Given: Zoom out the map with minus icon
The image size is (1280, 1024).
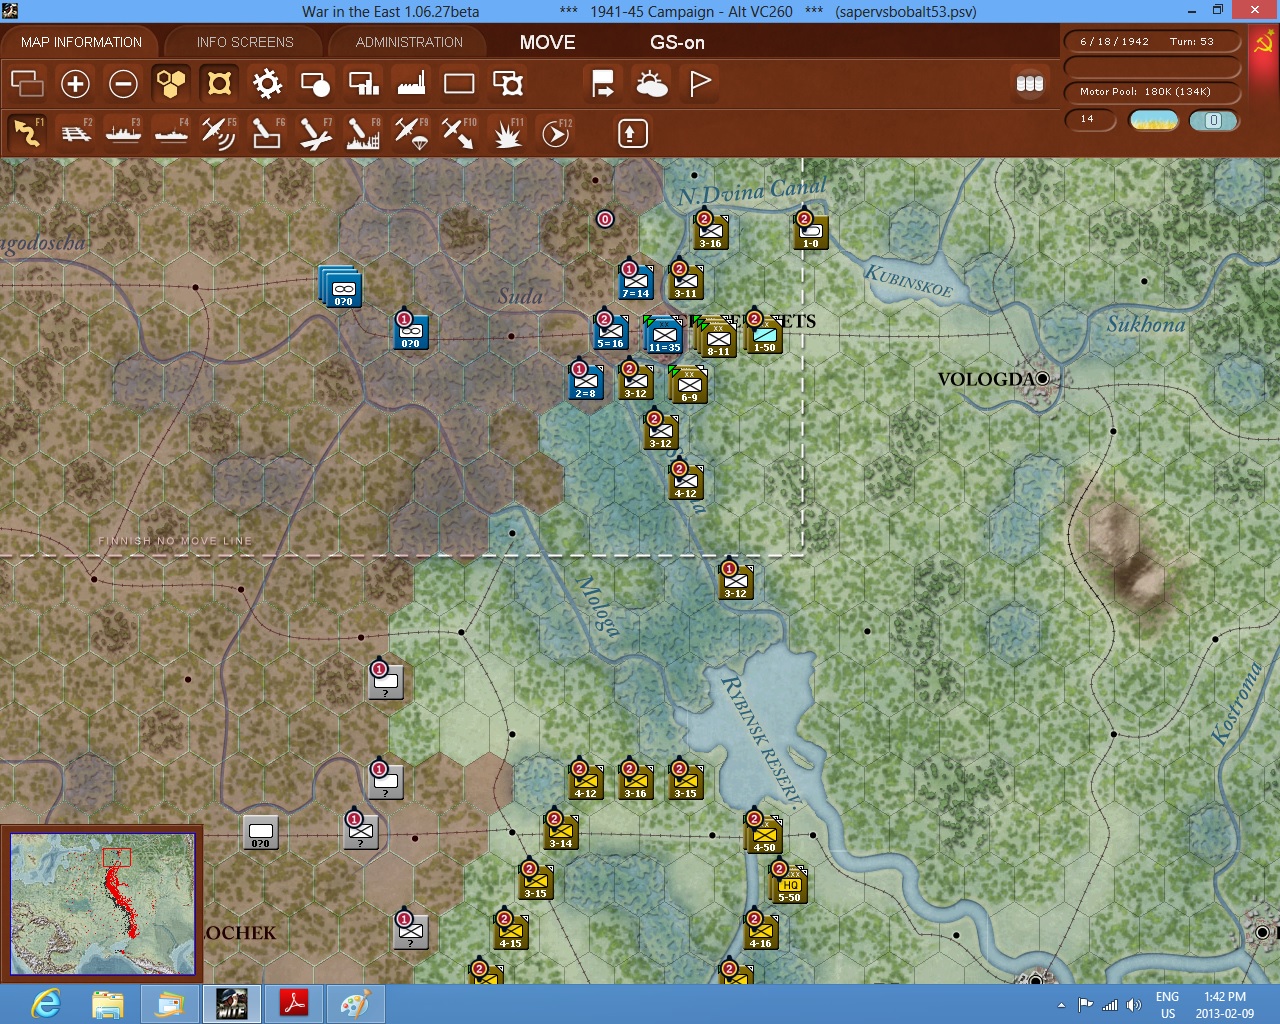Looking at the screenshot, I should point(123,84).
